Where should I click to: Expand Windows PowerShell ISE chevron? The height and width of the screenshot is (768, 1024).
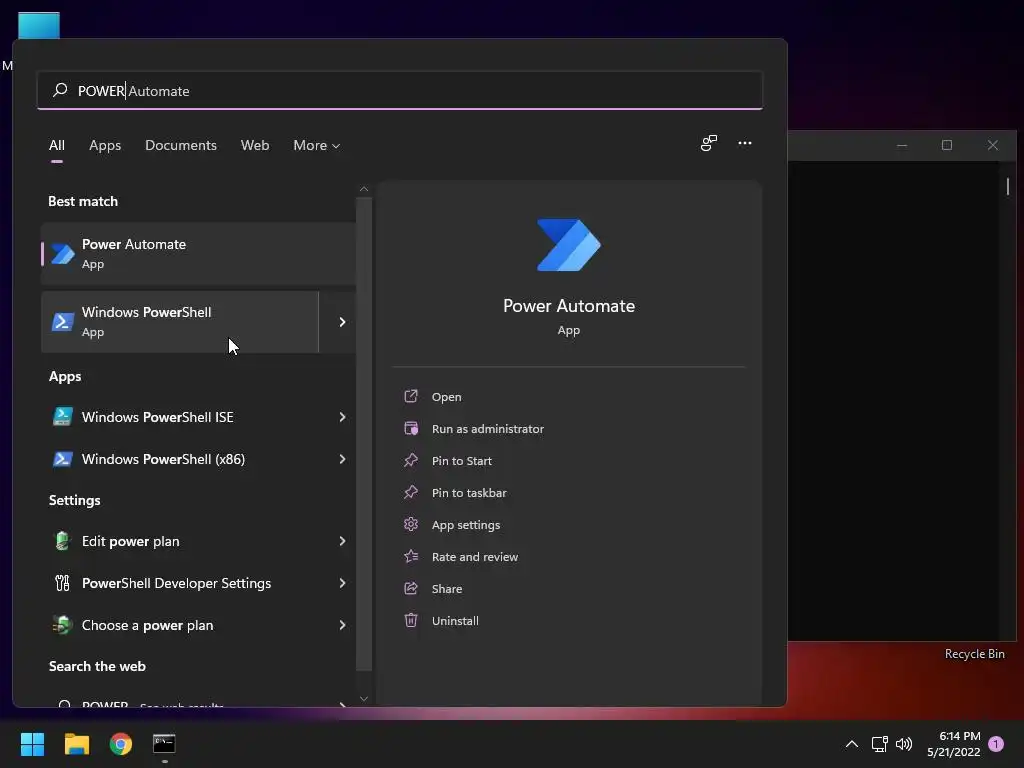342,417
